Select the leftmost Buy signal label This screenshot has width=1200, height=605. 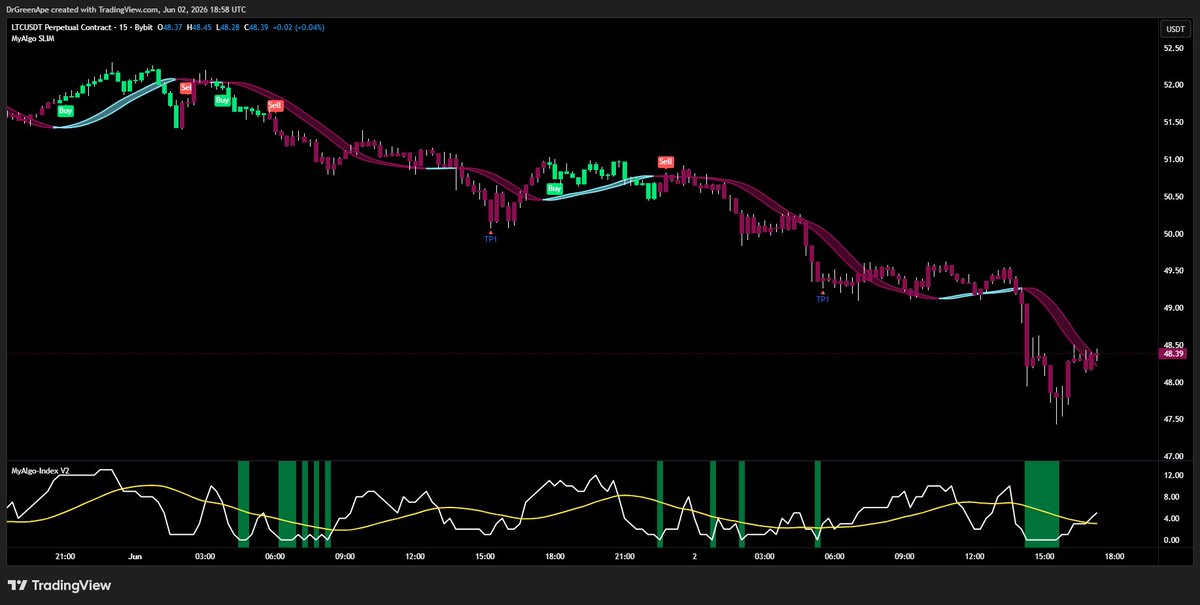65,111
